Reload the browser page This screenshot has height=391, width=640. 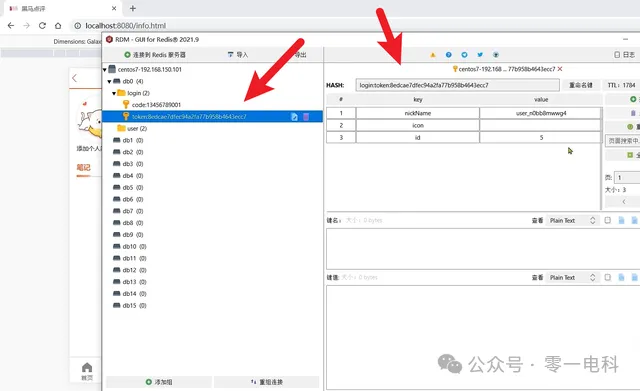[x=42, y=25]
